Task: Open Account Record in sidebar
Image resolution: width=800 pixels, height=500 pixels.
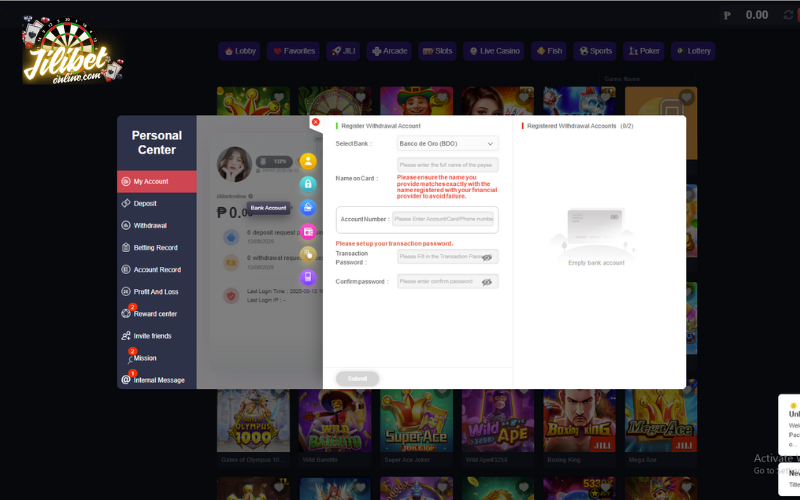Action: pyautogui.click(x=157, y=269)
